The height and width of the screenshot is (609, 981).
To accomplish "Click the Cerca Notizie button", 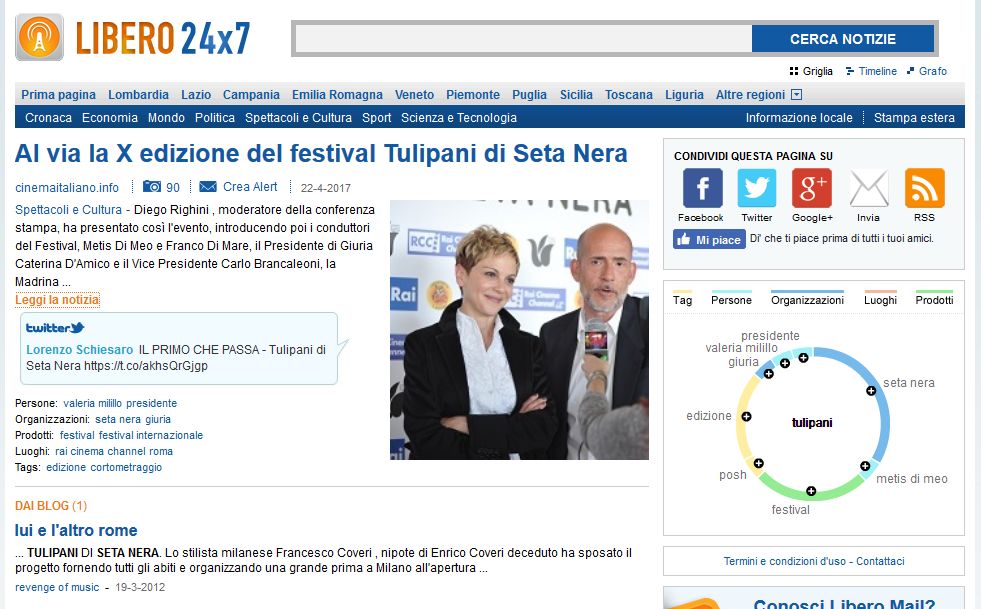I will (843, 39).
